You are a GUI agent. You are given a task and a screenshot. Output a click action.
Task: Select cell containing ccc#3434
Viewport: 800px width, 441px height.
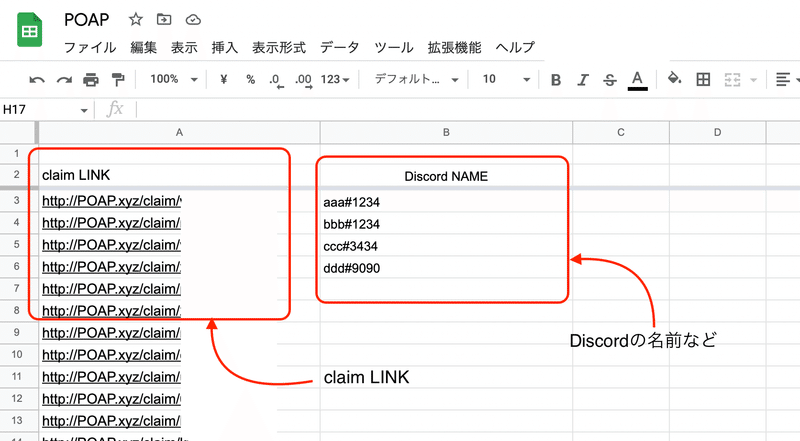coord(446,246)
